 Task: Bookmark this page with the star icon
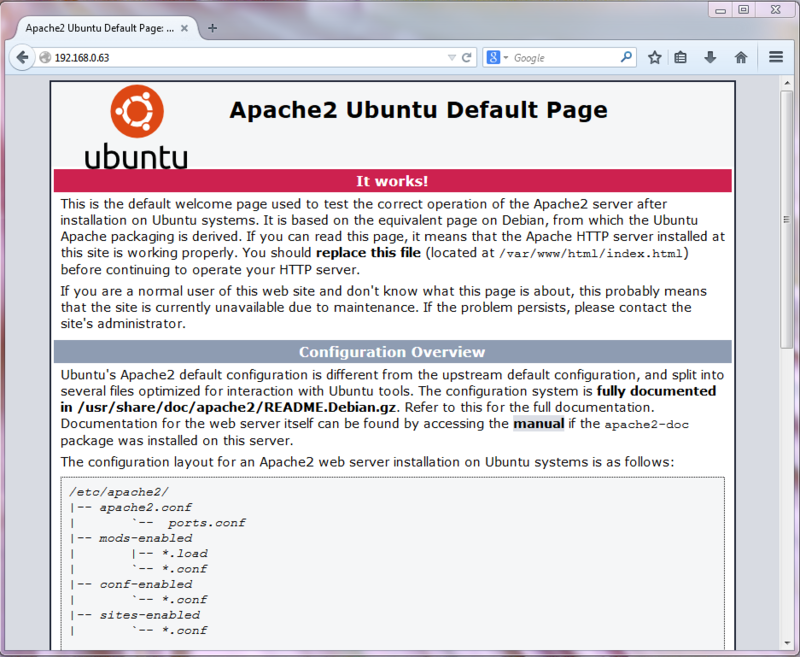pyautogui.click(x=655, y=57)
